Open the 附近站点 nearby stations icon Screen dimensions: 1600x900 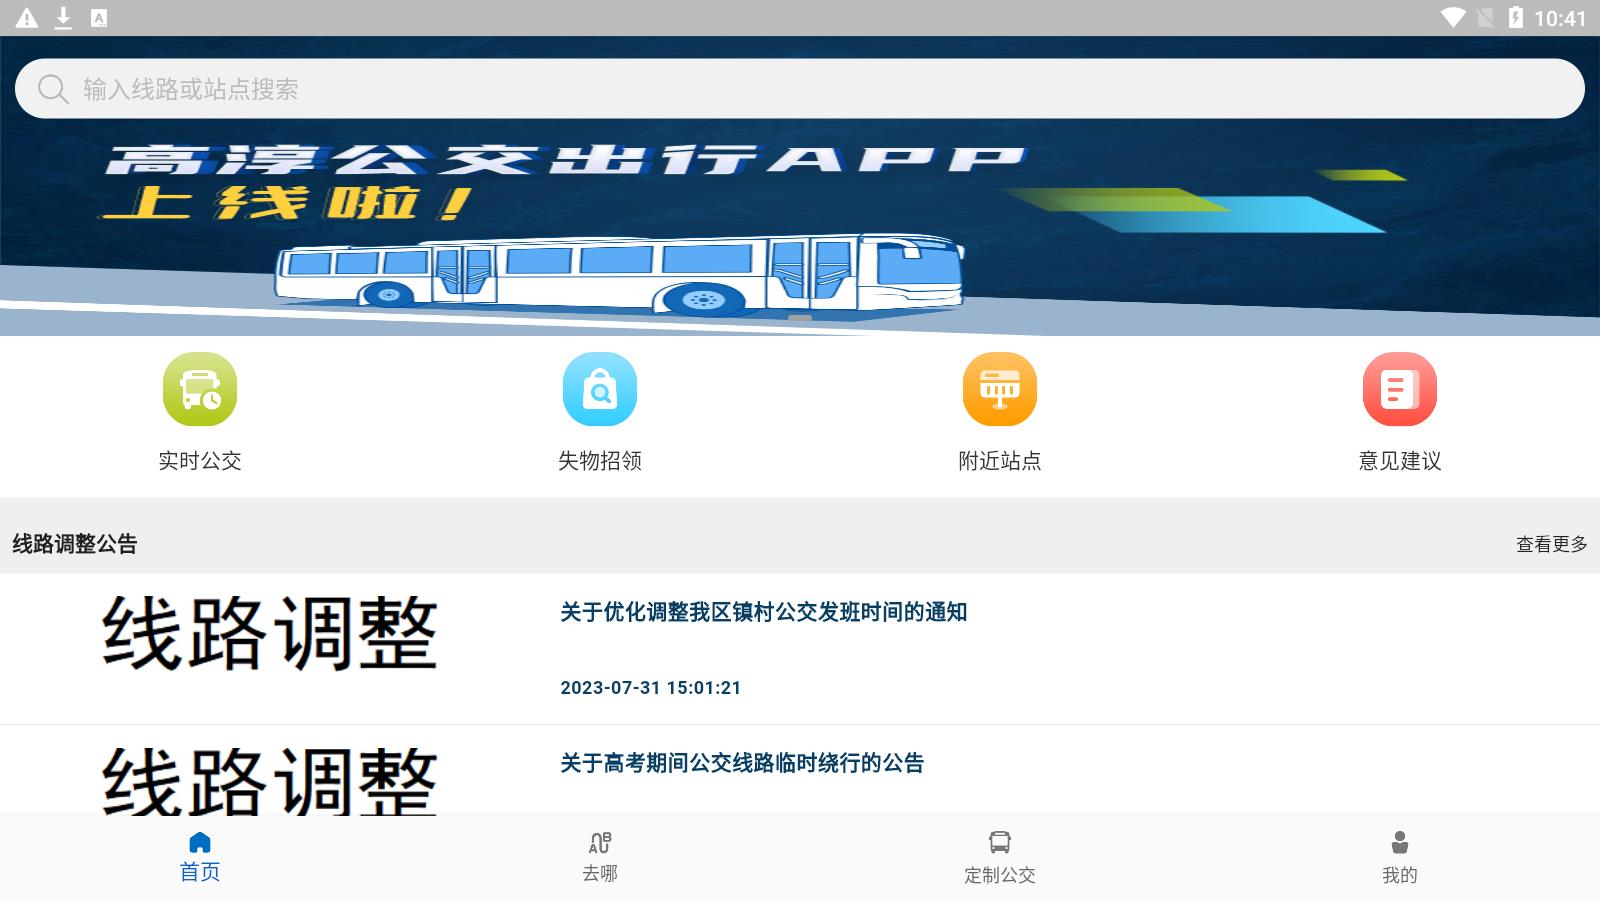1000,389
